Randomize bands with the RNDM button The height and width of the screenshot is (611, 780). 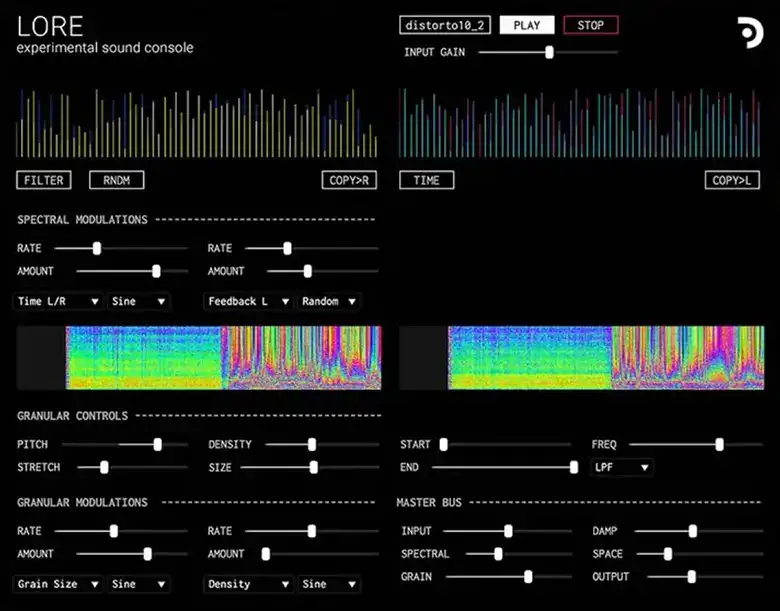pos(117,180)
